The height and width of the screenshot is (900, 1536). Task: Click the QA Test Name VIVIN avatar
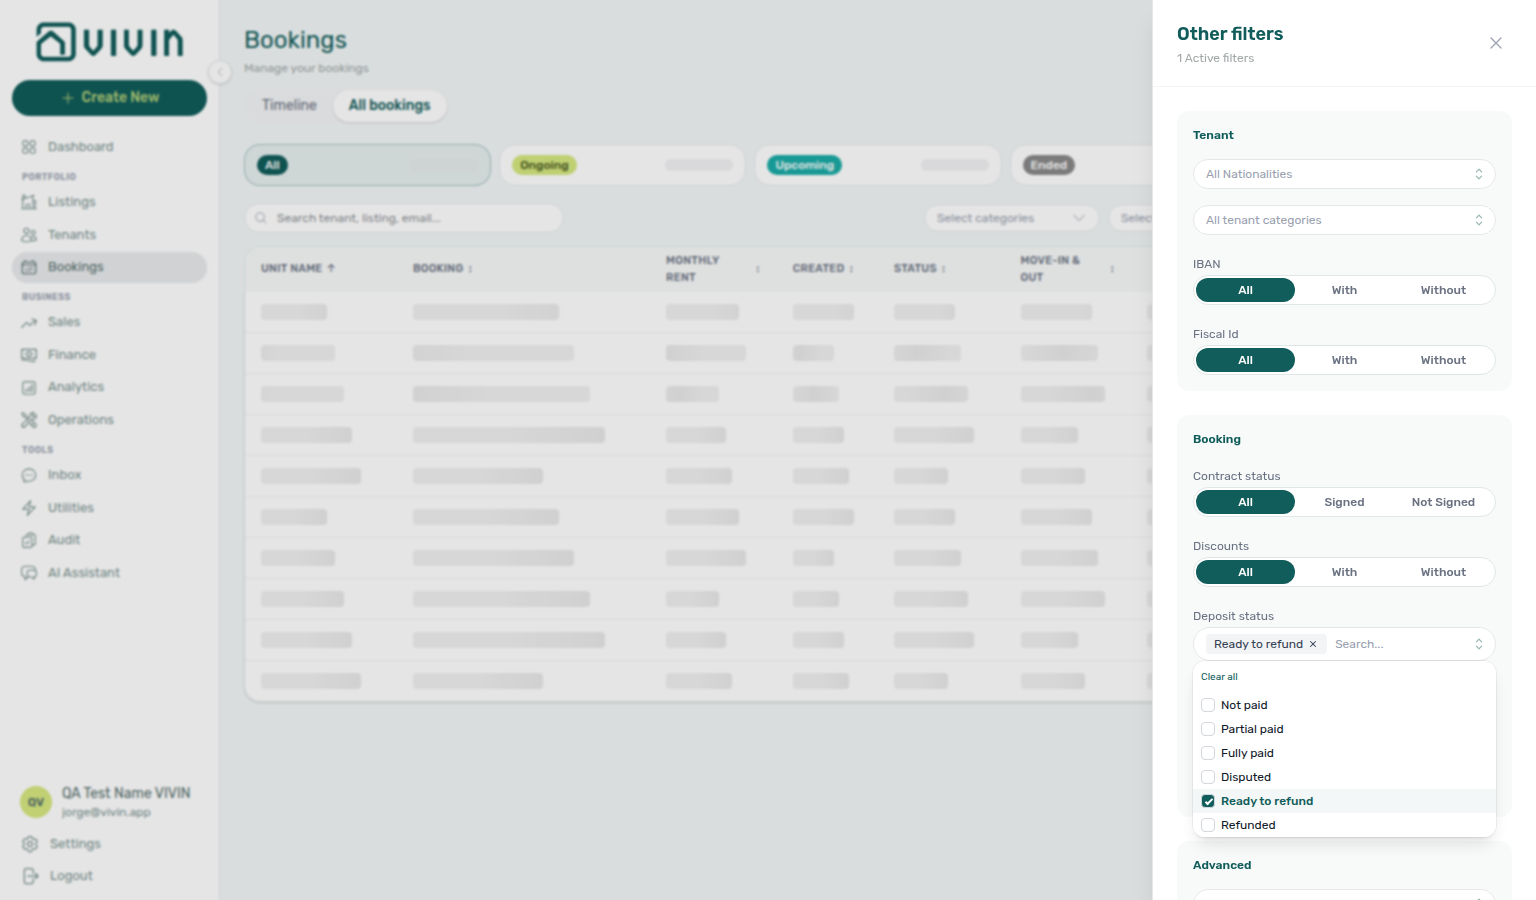(36, 802)
